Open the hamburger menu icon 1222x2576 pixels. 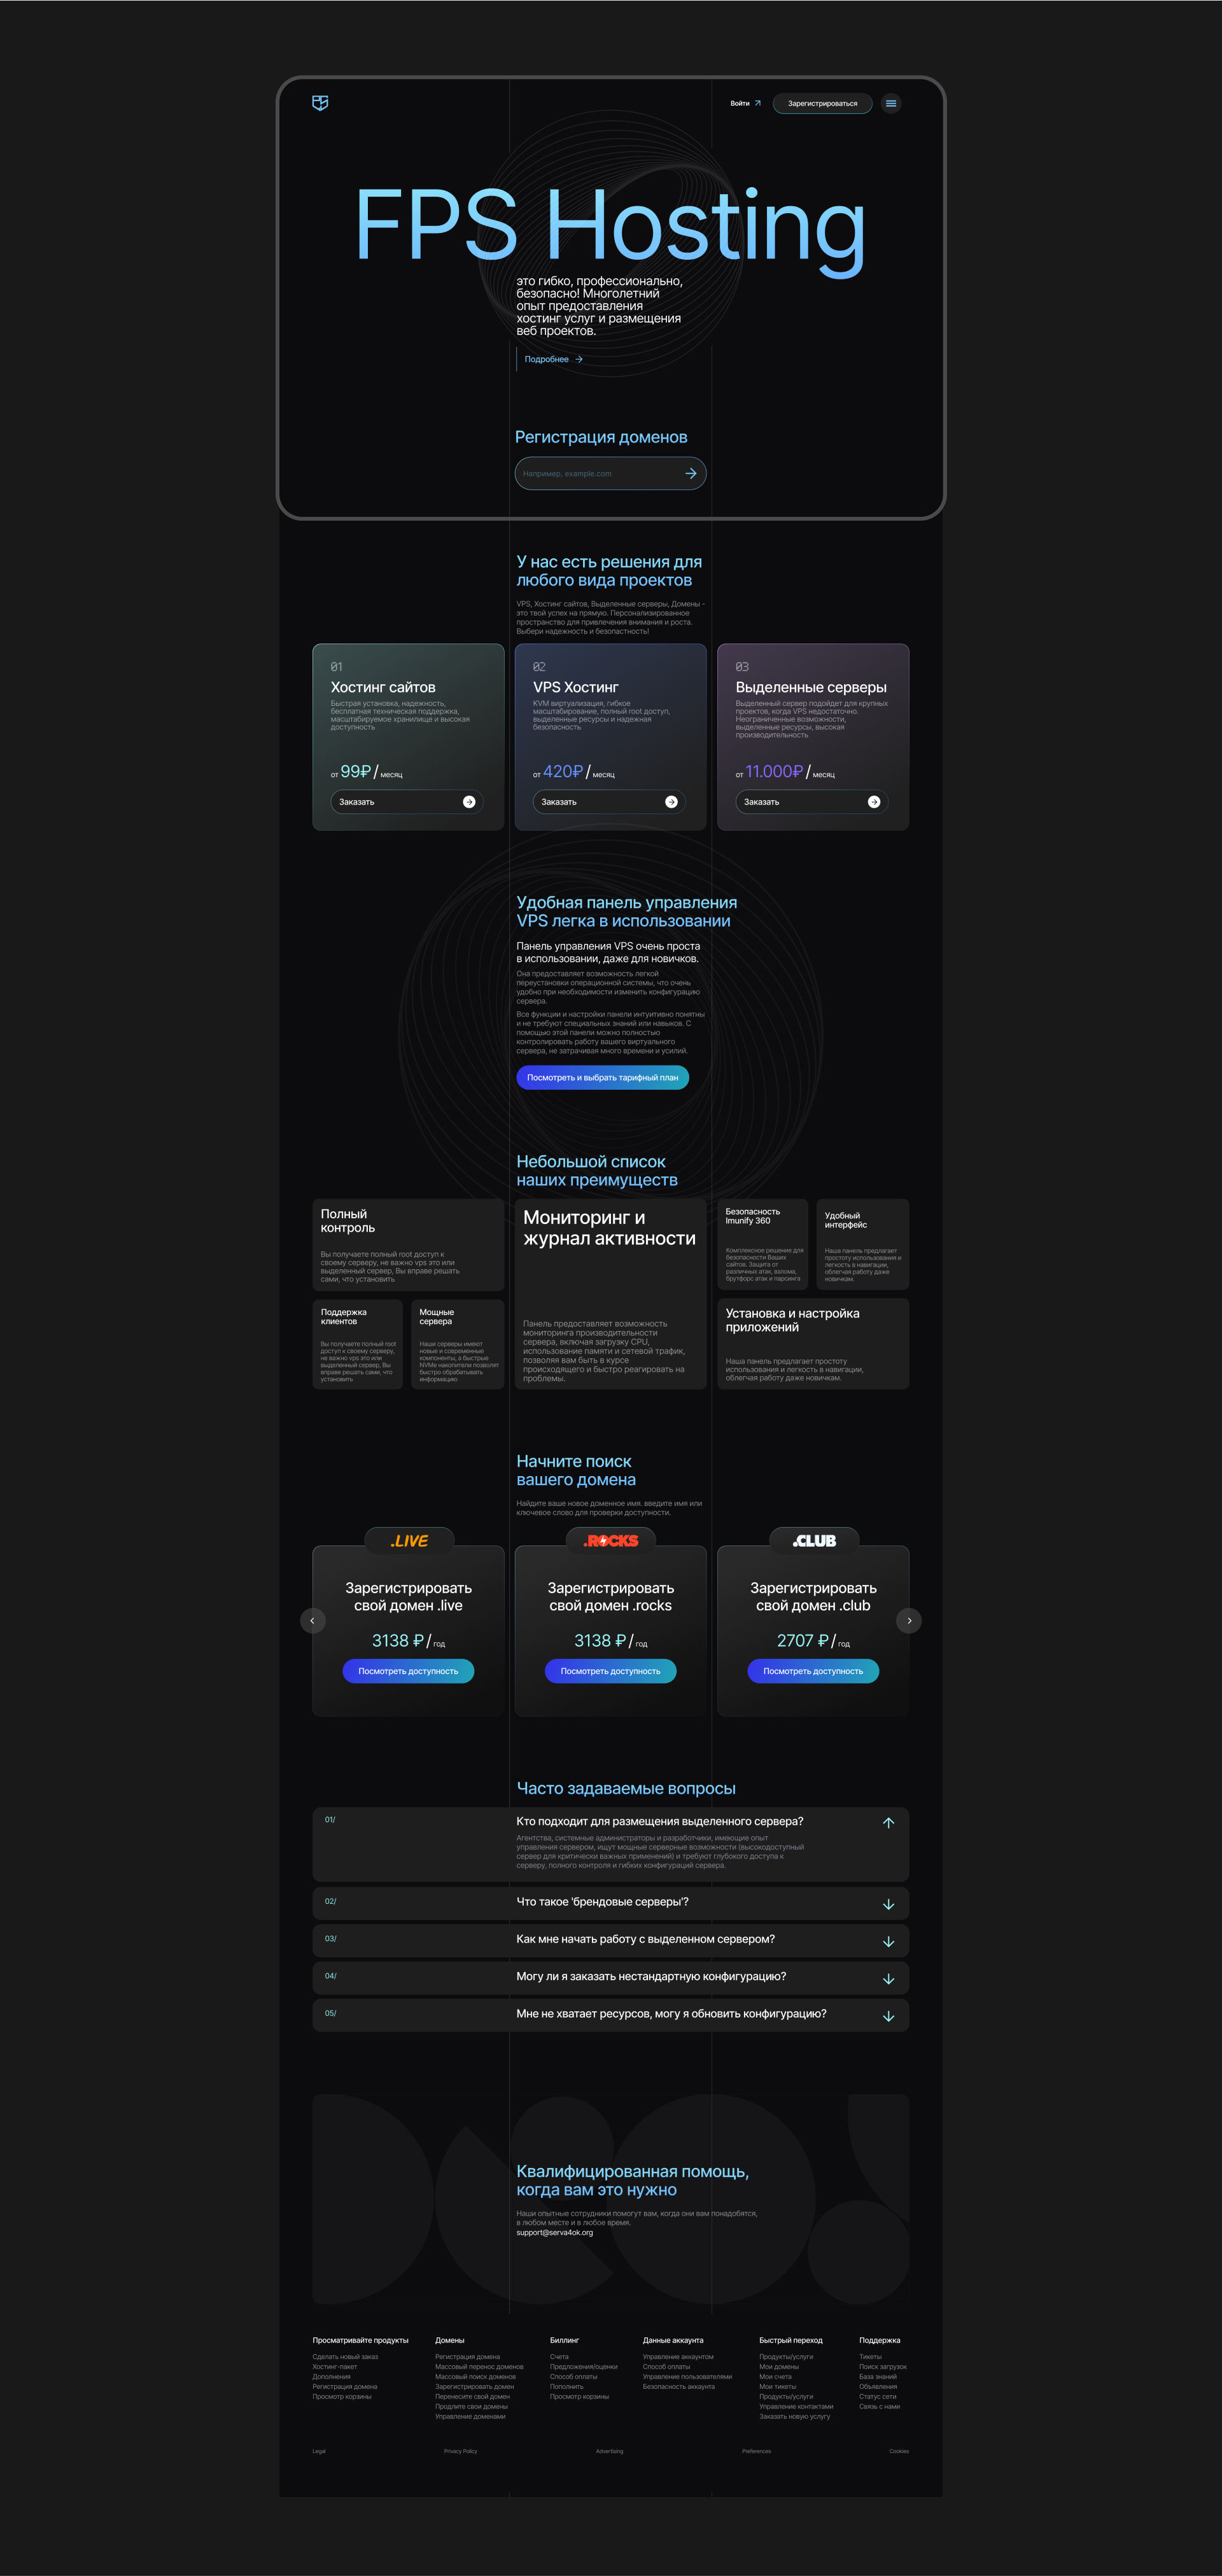pos(890,103)
